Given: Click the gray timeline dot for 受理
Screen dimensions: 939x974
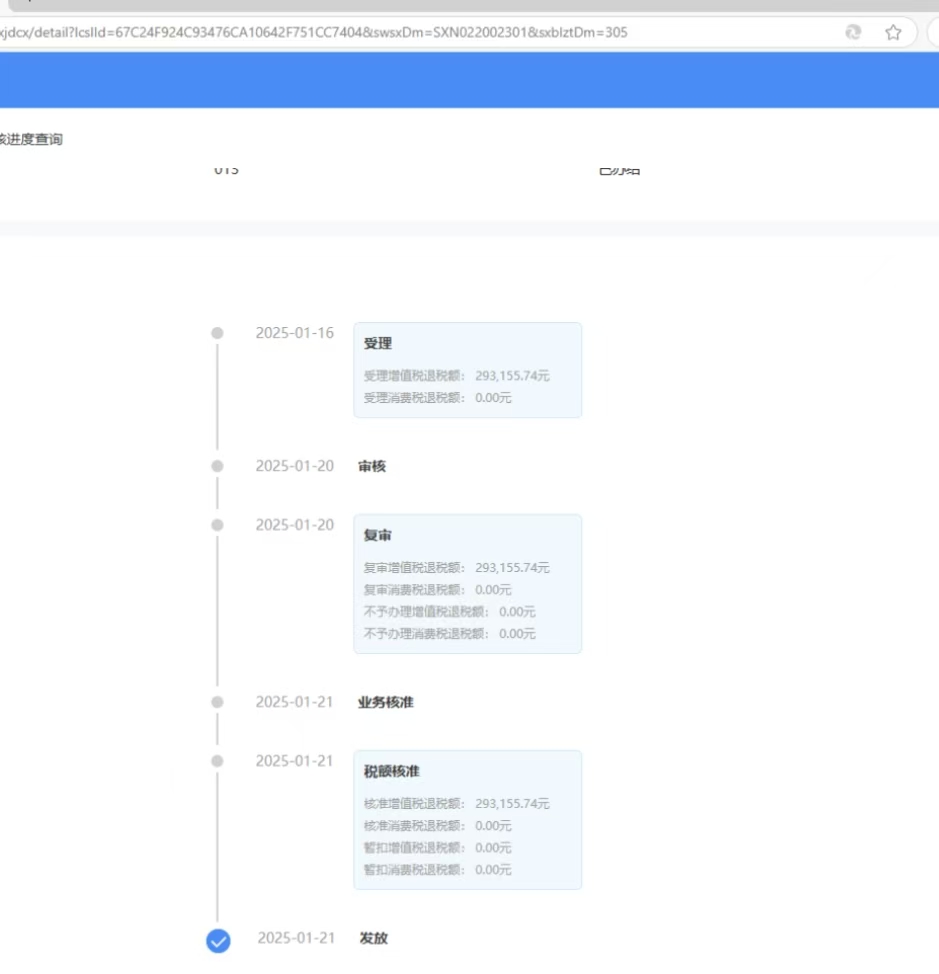Looking at the screenshot, I should (x=217, y=333).
